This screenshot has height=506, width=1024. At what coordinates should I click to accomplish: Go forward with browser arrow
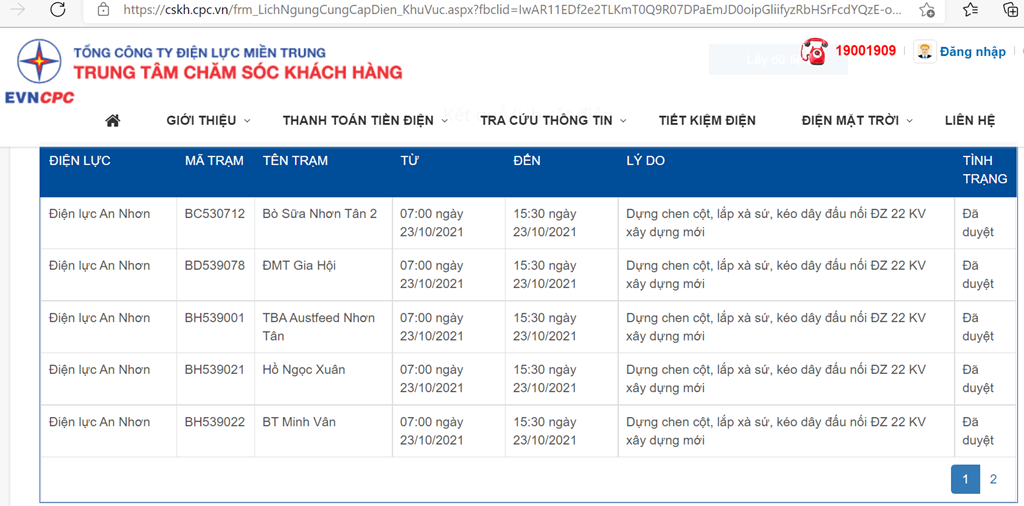(x=18, y=10)
